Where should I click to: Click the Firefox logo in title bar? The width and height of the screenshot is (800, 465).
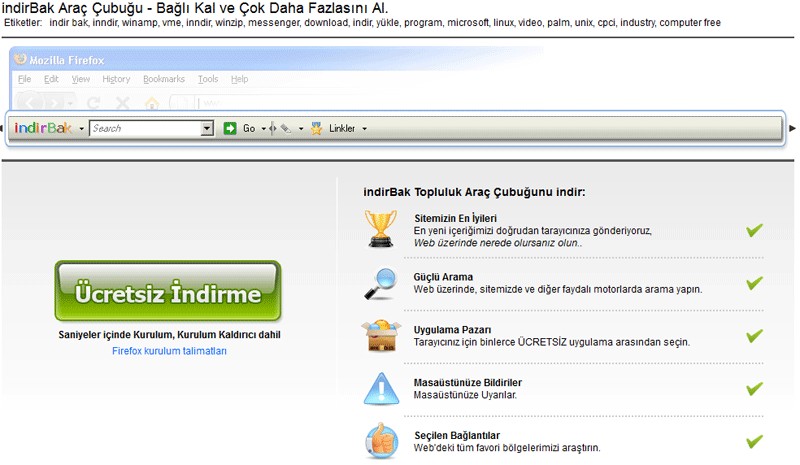tap(20, 59)
